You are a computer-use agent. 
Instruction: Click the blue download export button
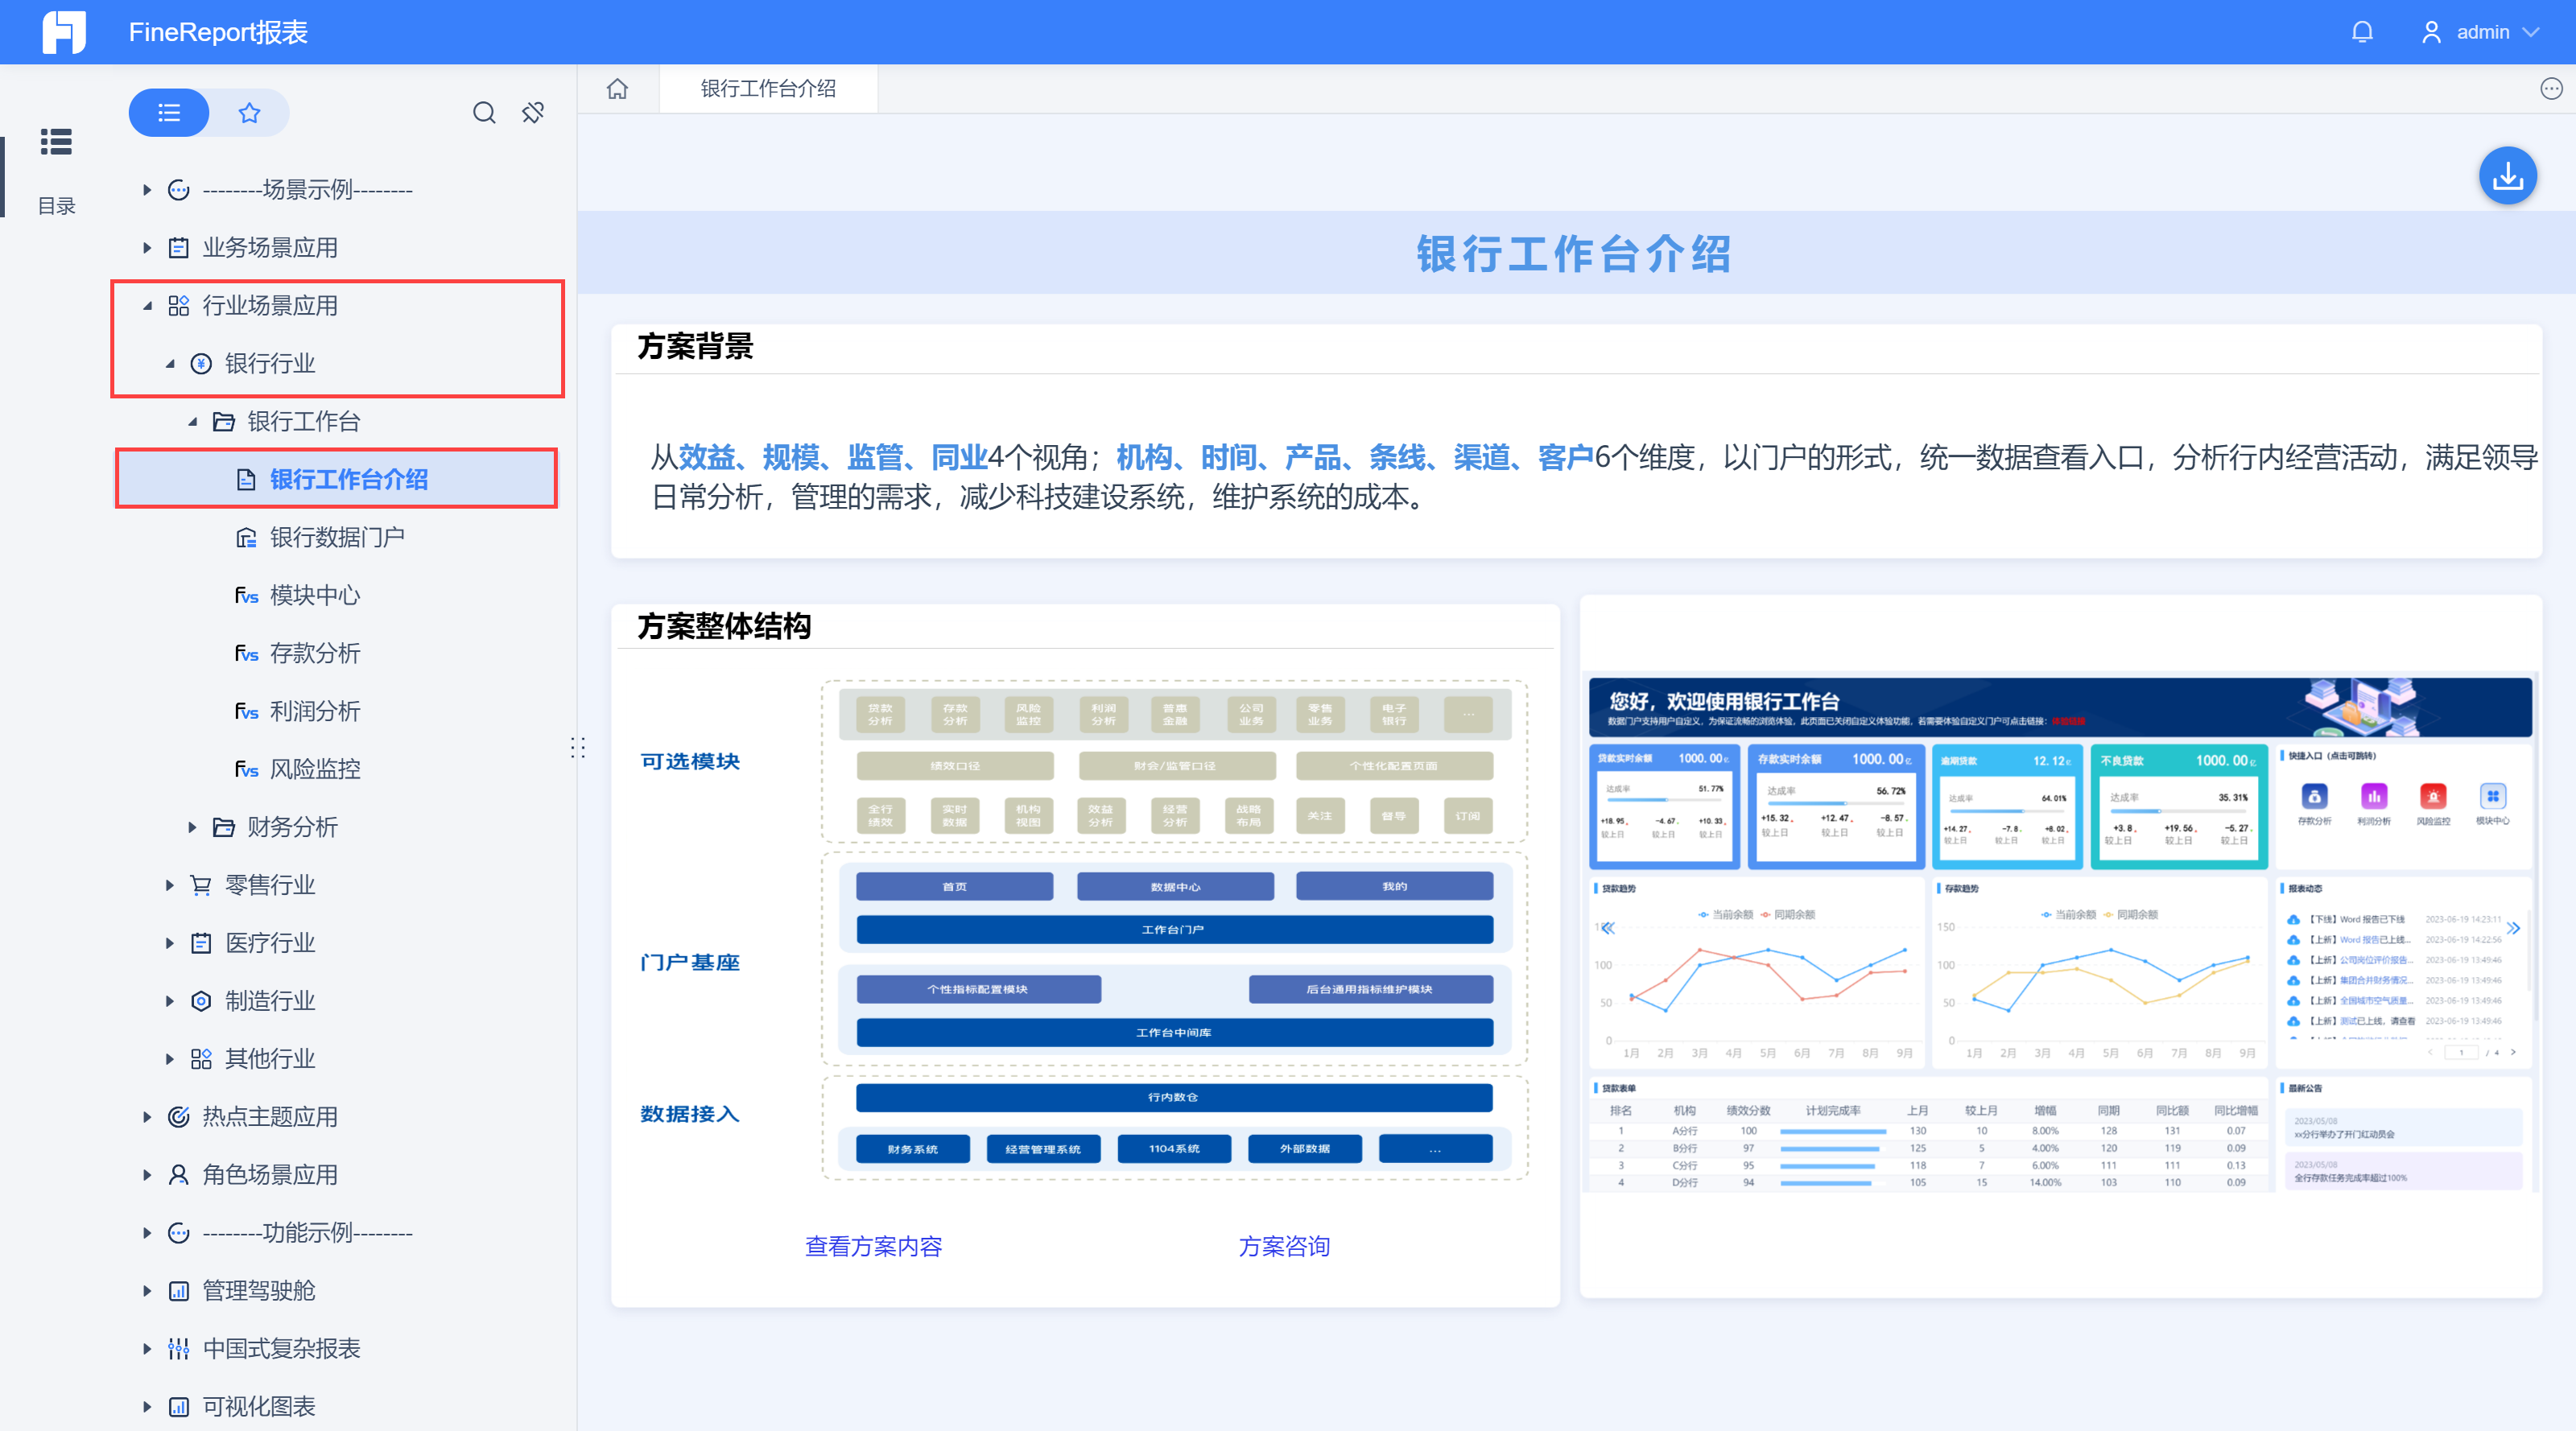coord(2507,177)
